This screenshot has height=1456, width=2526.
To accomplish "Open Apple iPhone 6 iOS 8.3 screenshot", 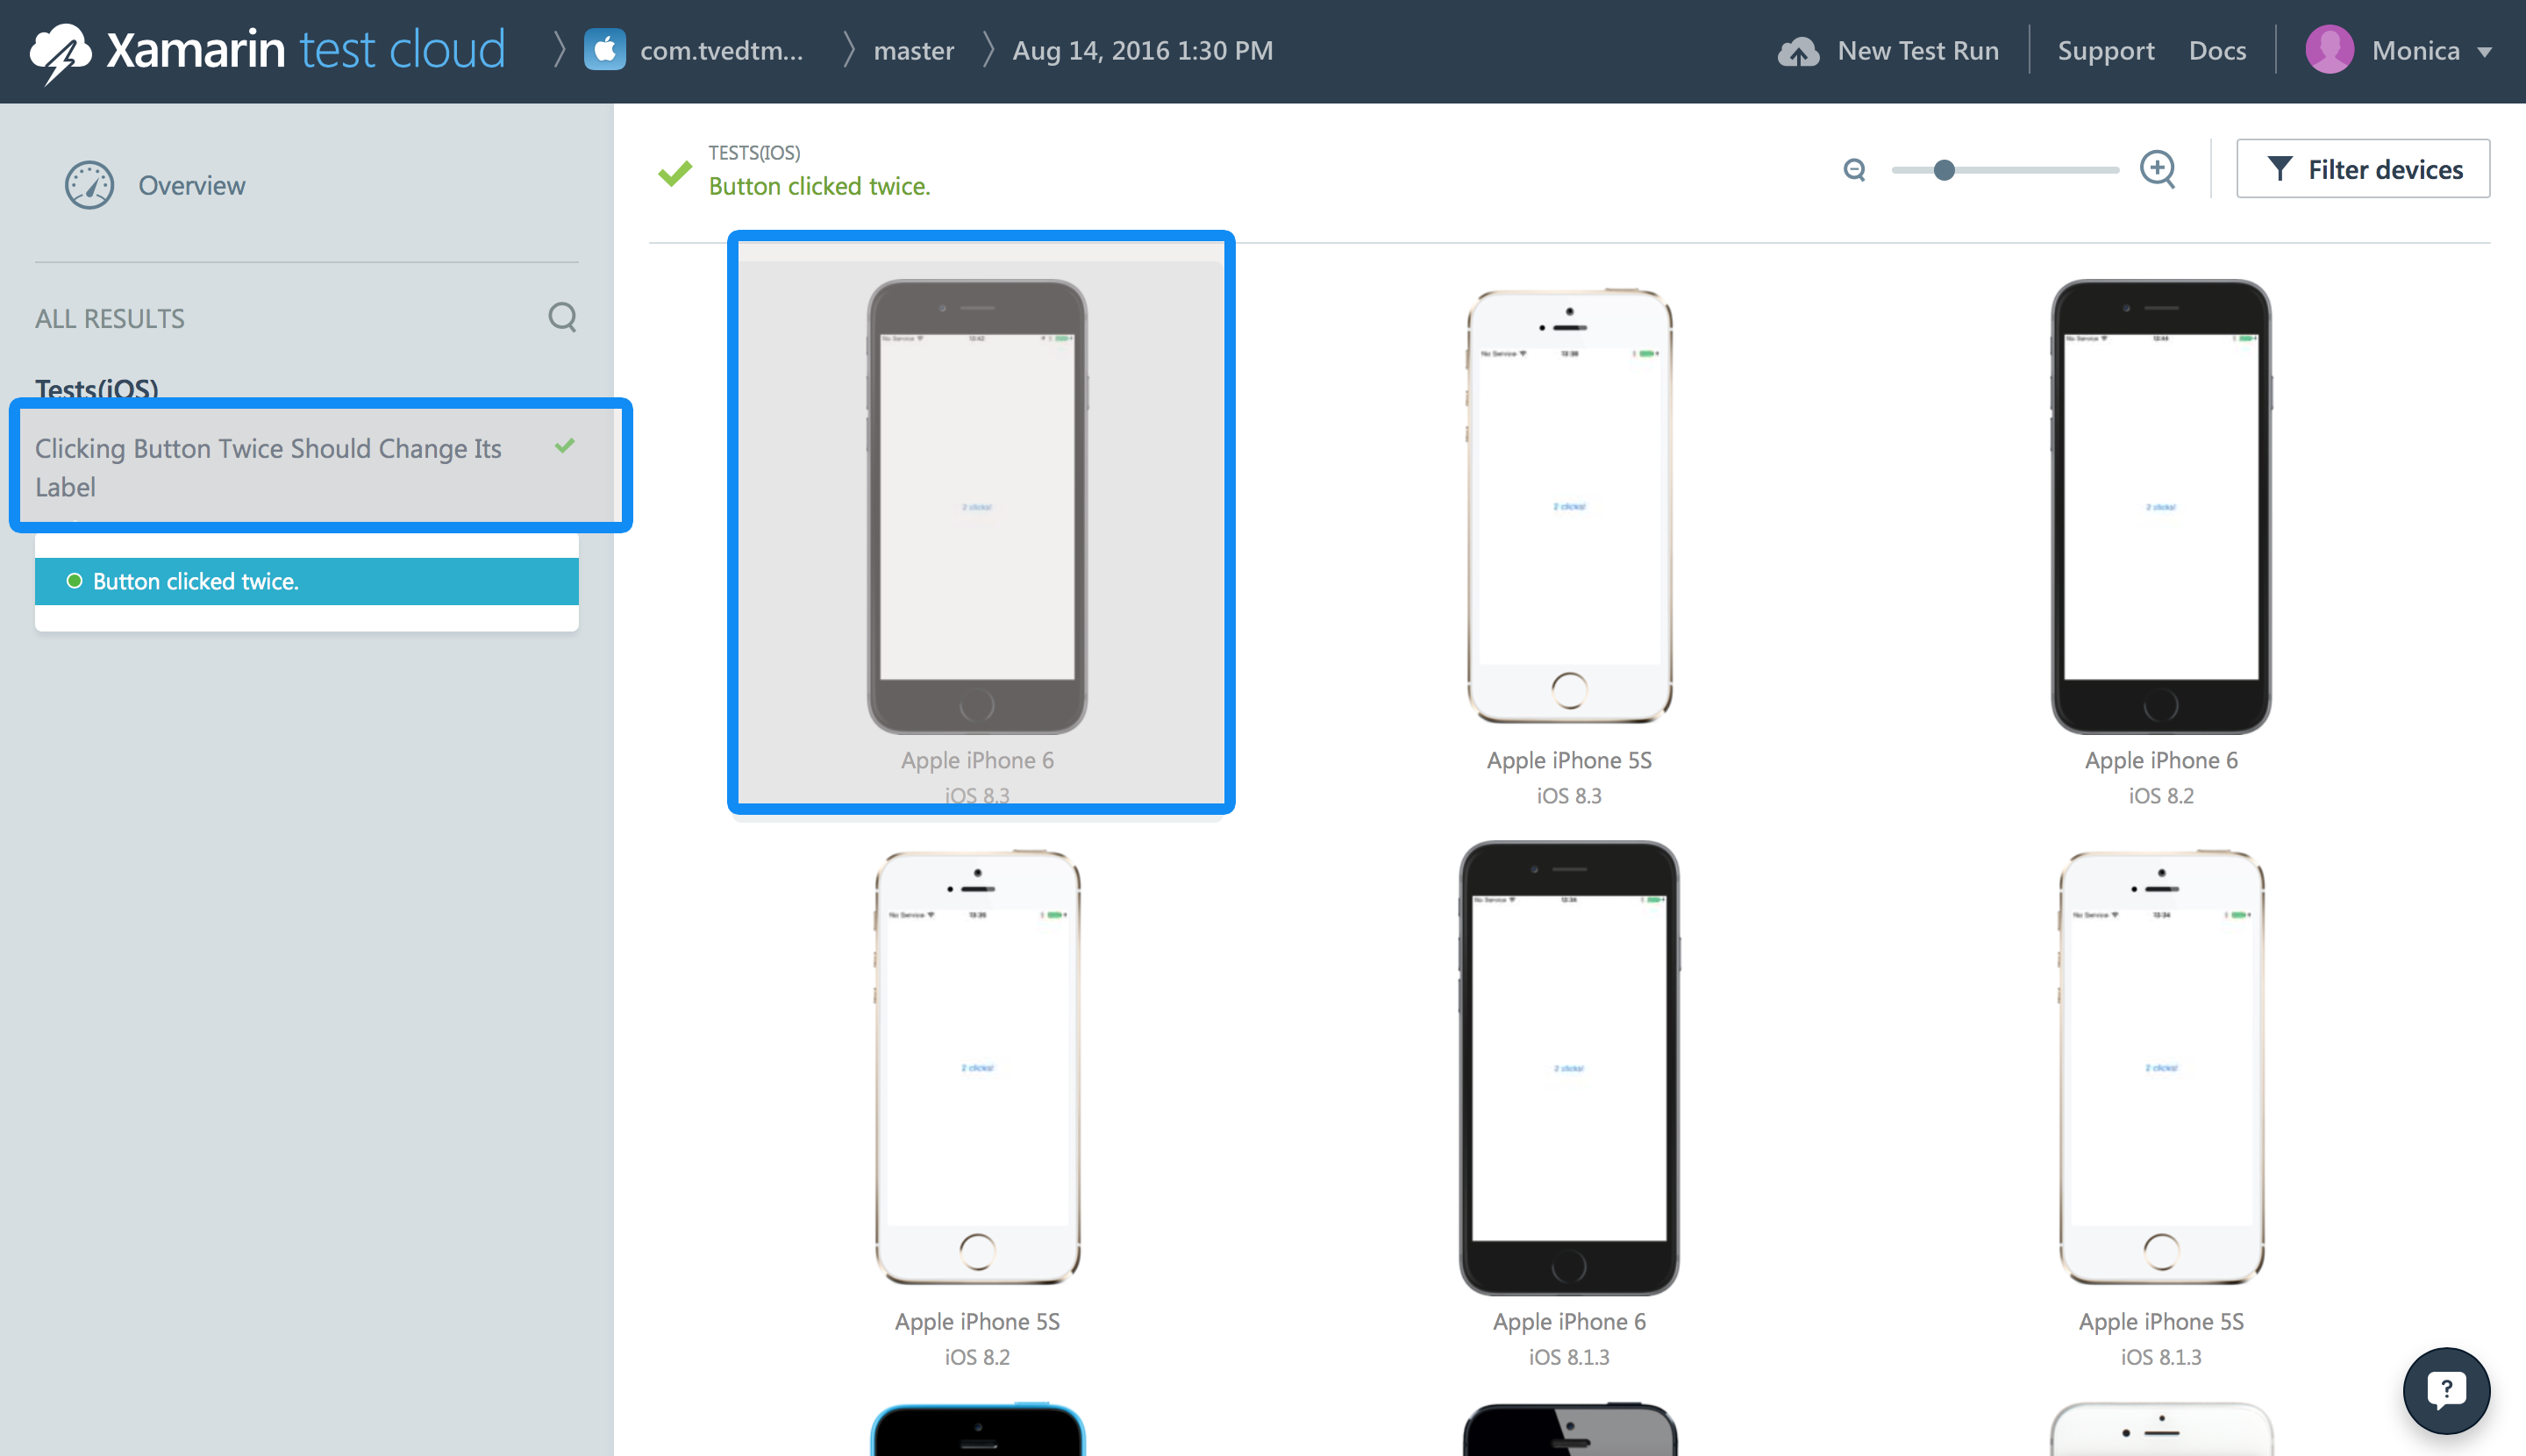I will click(x=977, y=506).
